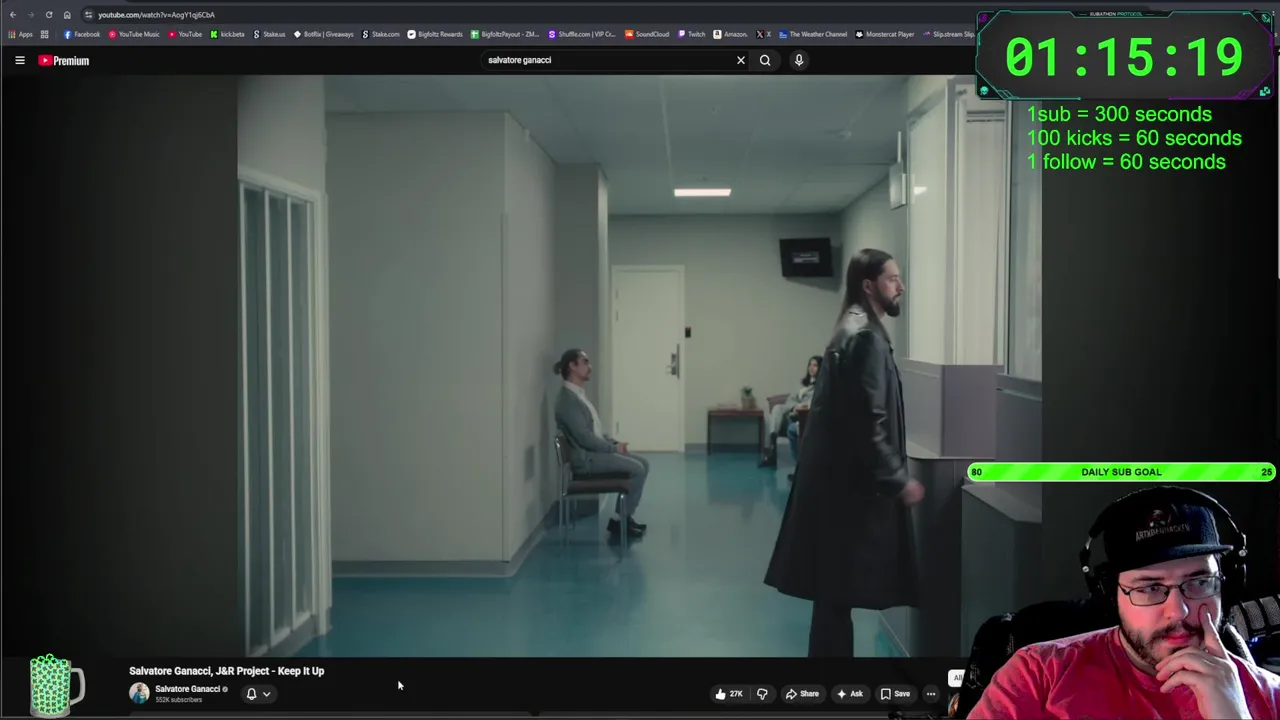Open the Facebook bookmark
This screenshot has height=720, width=1280.
coord(82,34)
